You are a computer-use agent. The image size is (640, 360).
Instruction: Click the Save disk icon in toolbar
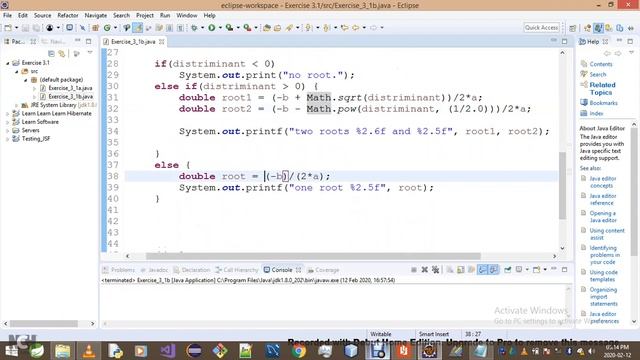[x=25, y=28]
